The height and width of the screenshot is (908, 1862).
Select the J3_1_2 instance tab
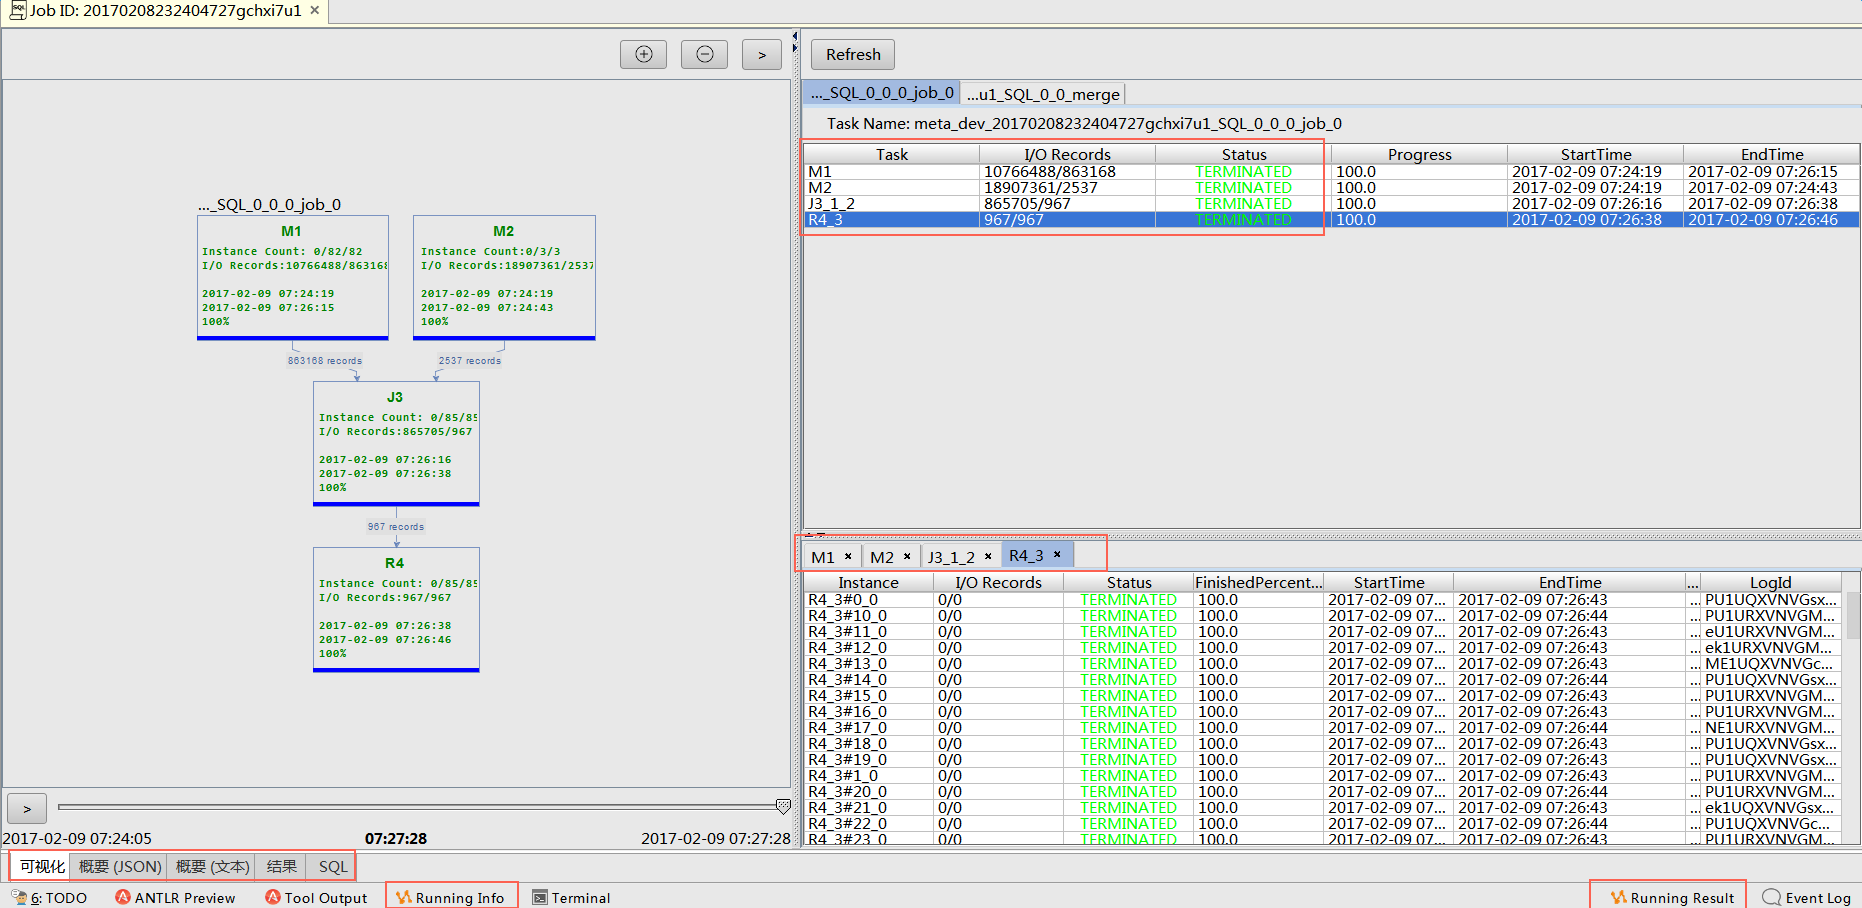(950, 557)
